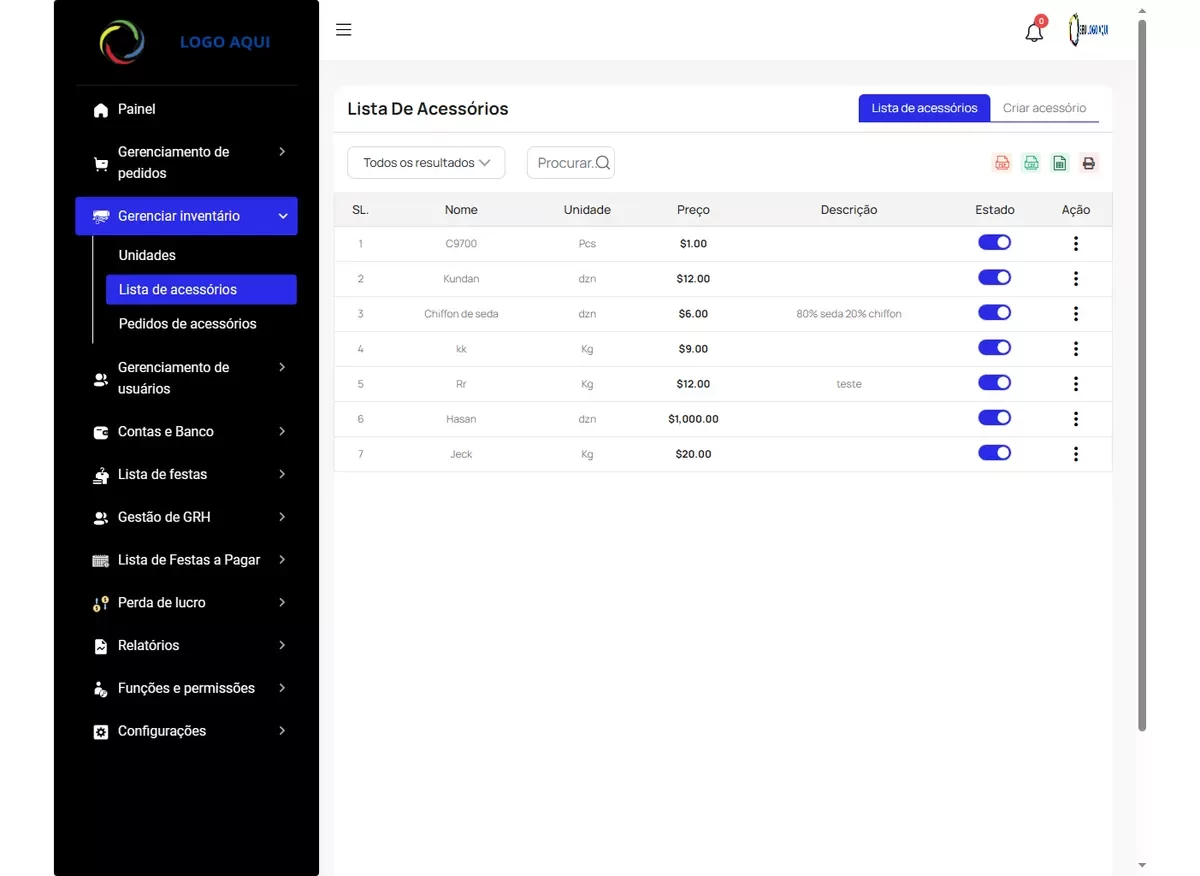Disable the status toggle for C9700

[994, 243]
